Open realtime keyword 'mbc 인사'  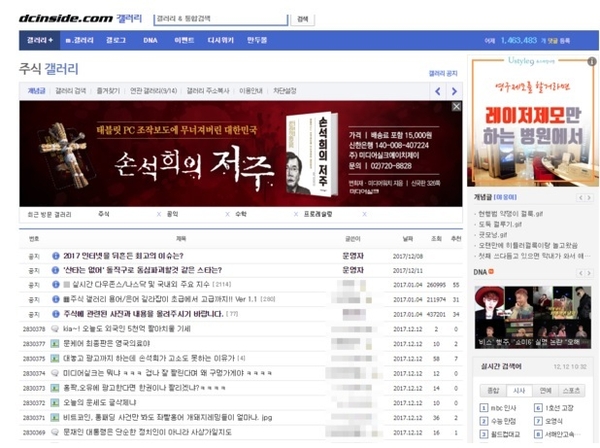(x=503, y=408)
